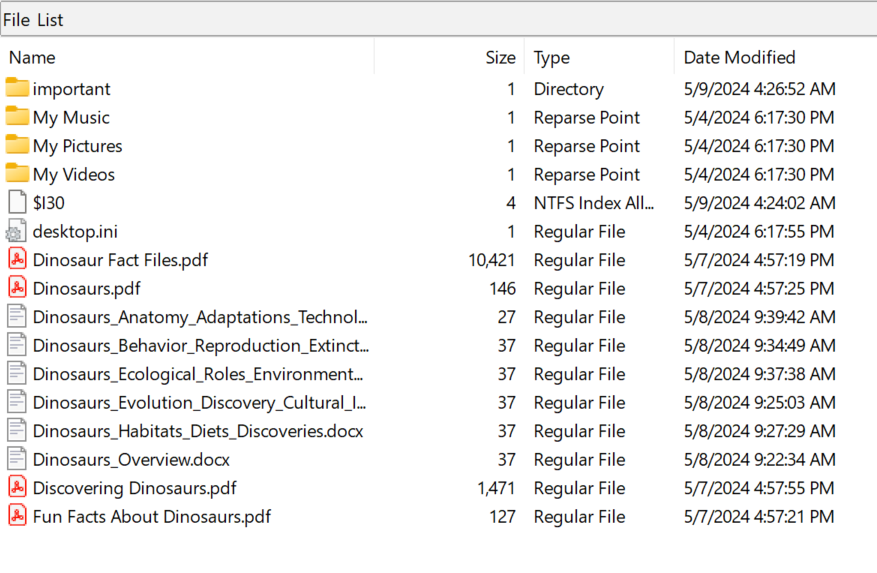The height and width of the screenshot is (573, 877).
Task: Select Dinosaurs_Habitats_Diets_Discoveries.docx file name
Action: pyautogui.click(x=197, y=431)
